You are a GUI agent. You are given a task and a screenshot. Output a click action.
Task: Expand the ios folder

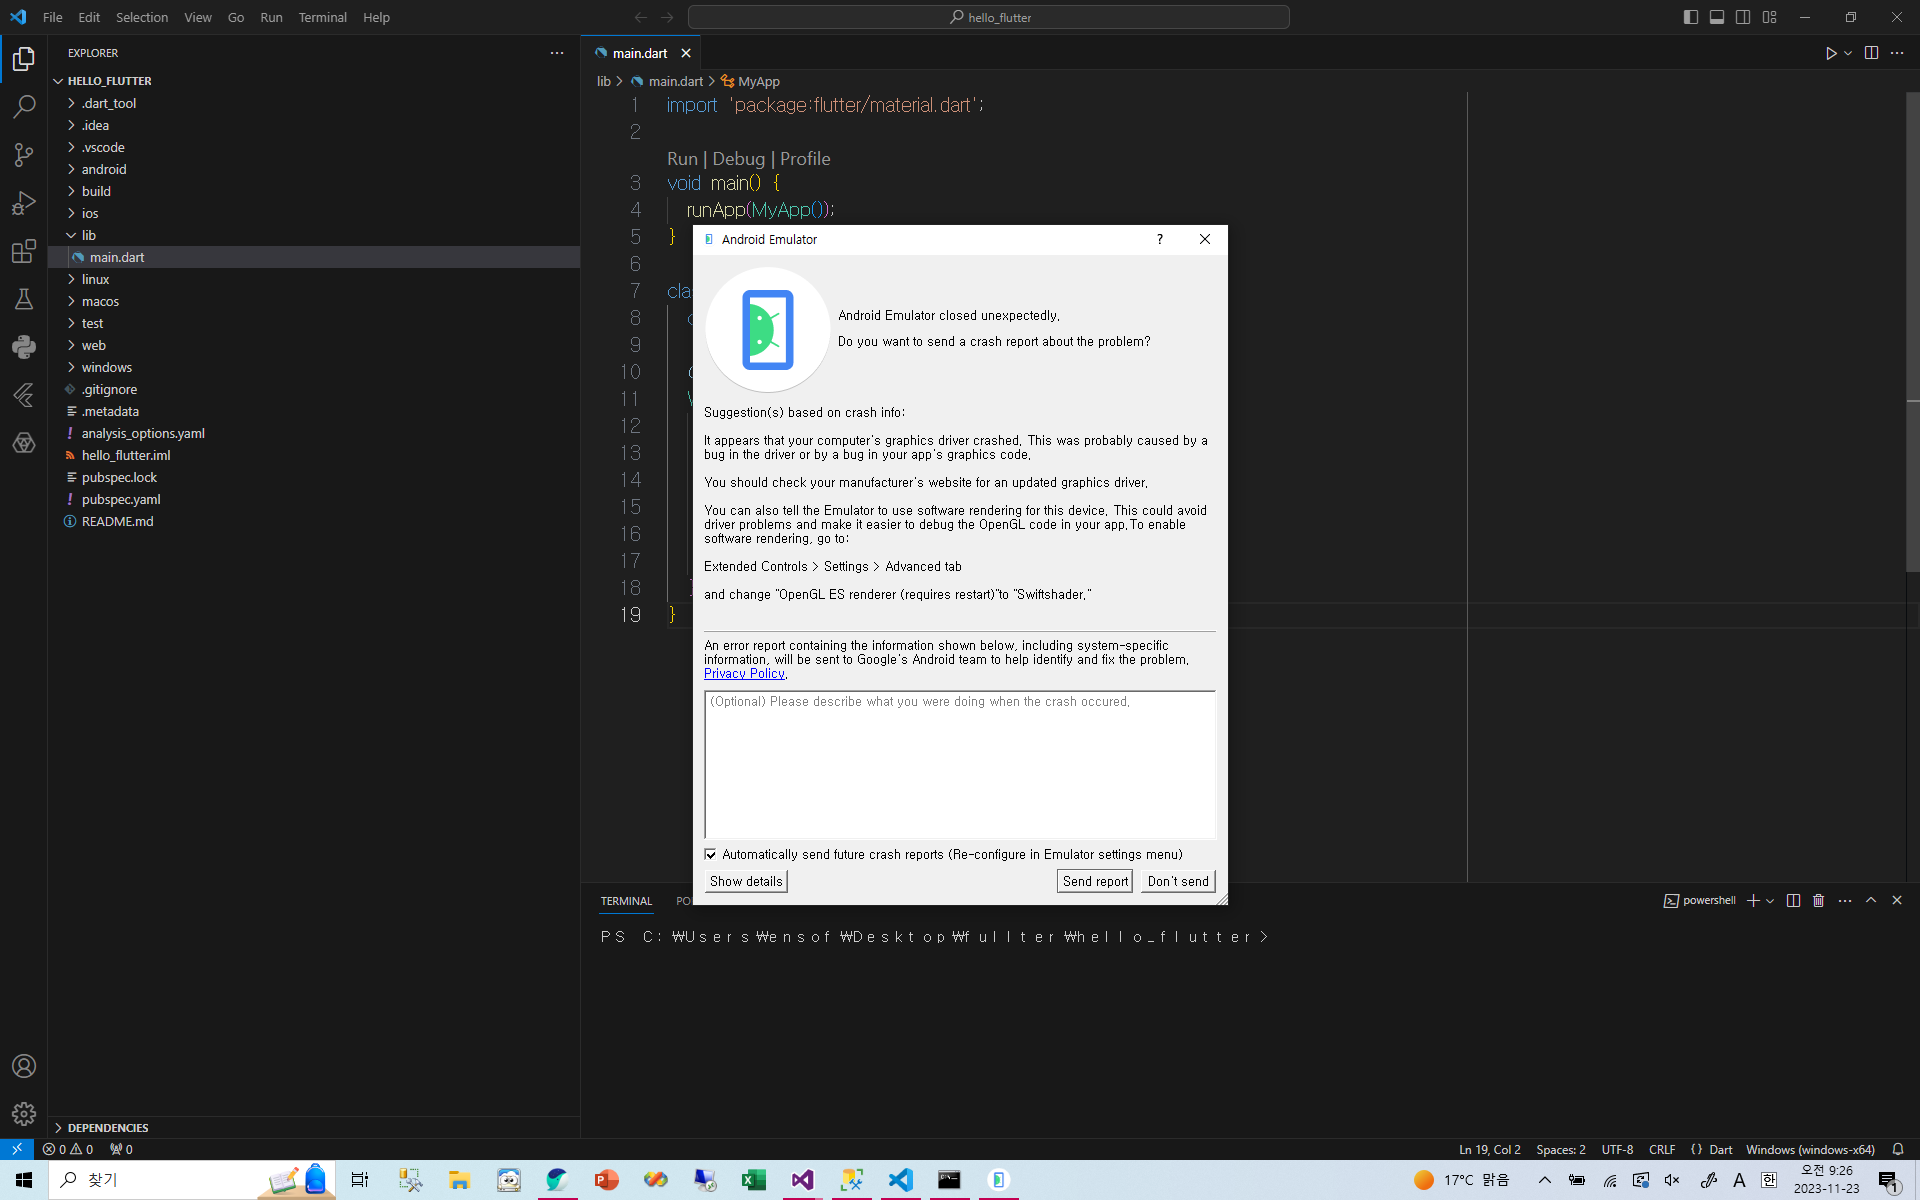(90, 213)
